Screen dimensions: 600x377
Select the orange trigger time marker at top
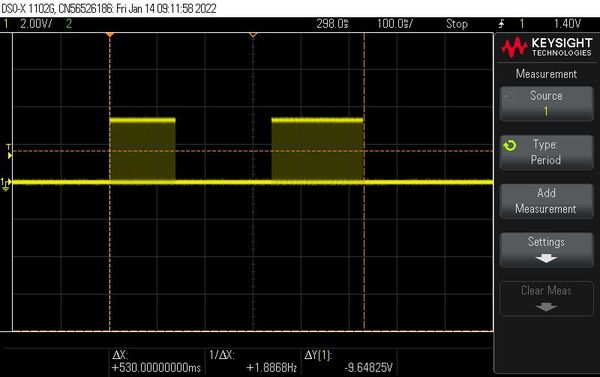click(x=110, y=35)
